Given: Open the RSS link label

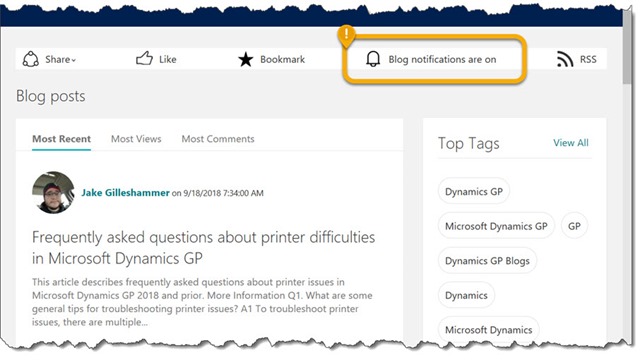Looking at the screenshot, I should pos(588,60).
